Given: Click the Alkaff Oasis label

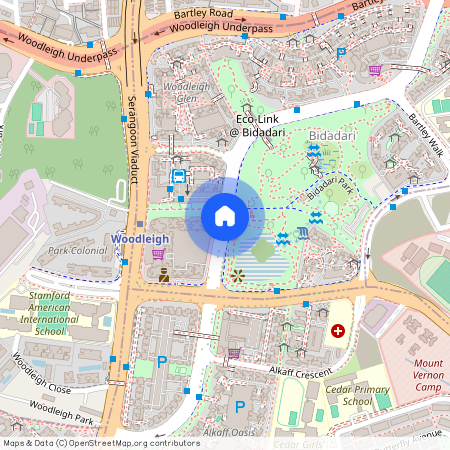Looking at the screenshot, I should click(x=229, y=432).
